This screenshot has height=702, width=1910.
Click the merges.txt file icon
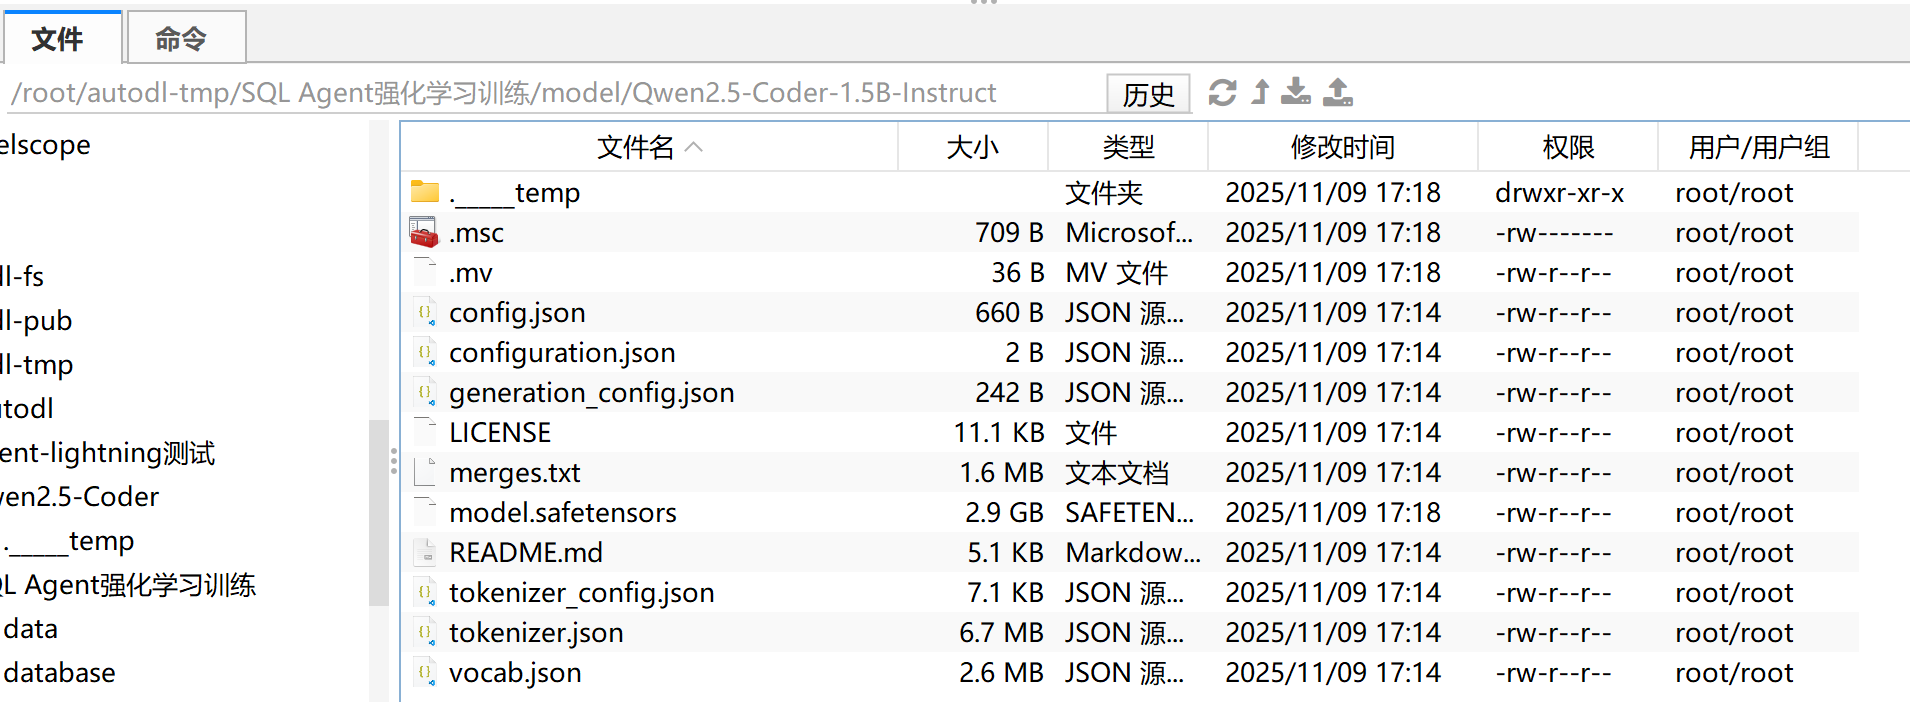click(x=426, y=472)
